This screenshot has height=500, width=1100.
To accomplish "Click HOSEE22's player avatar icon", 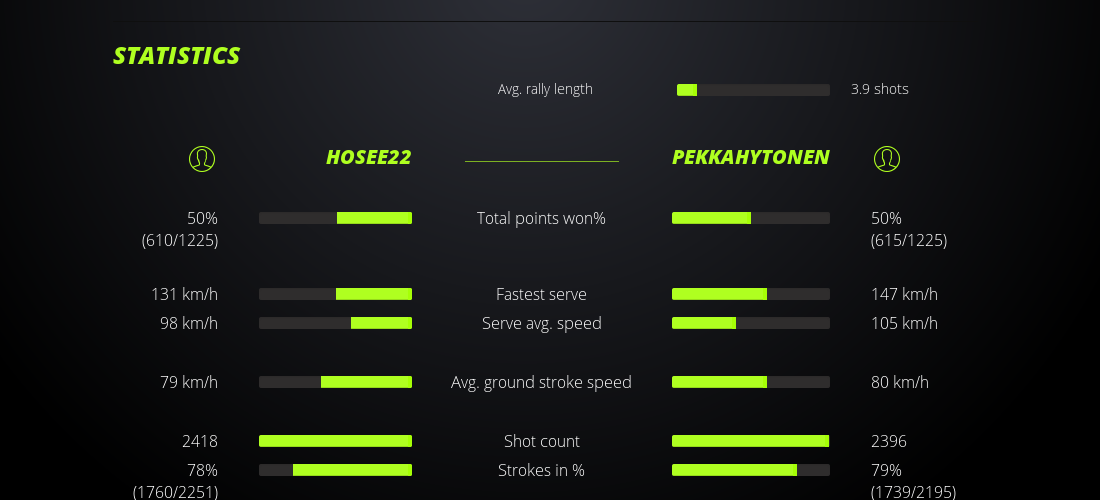I will pyautogui.click(x=202, y=158).
